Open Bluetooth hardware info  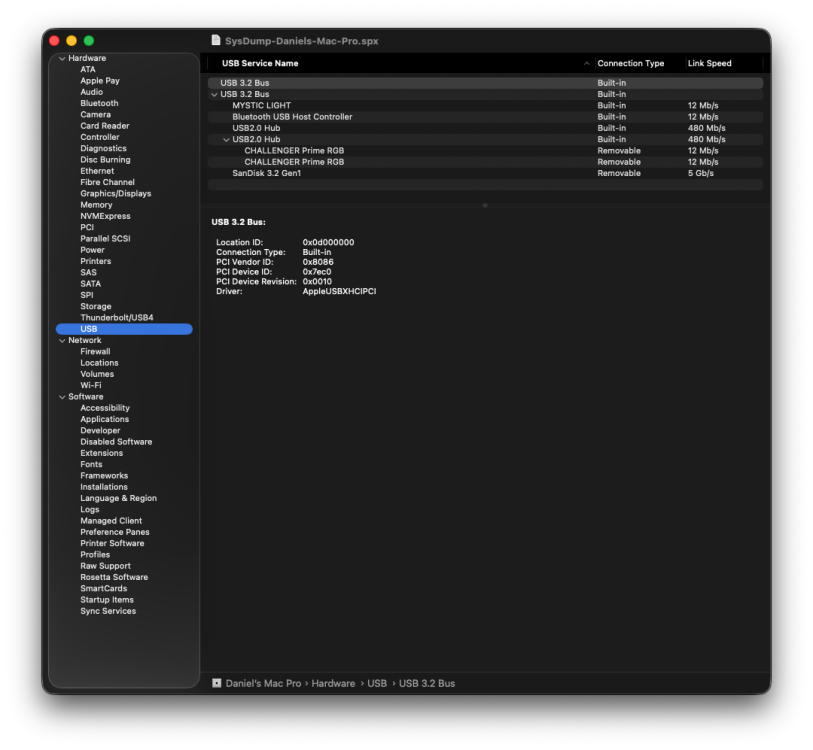tap(99, 103)
